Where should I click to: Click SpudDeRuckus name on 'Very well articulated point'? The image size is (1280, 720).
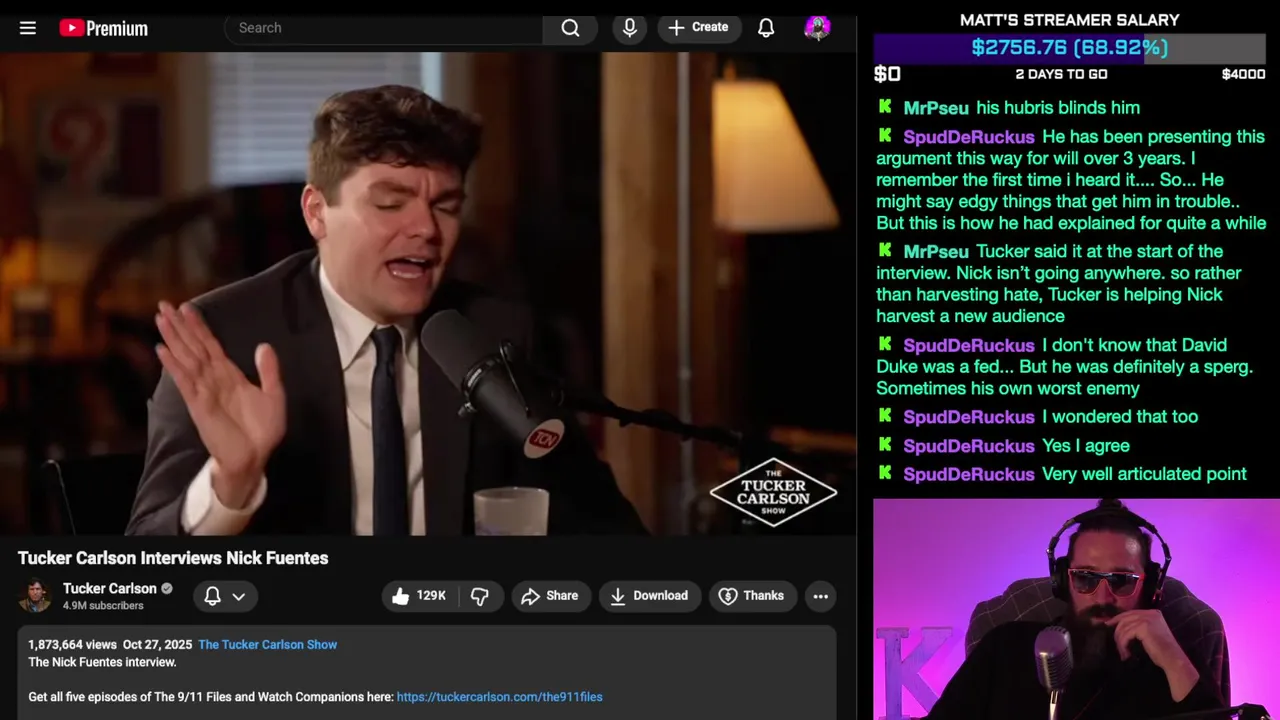click(969, 475)
